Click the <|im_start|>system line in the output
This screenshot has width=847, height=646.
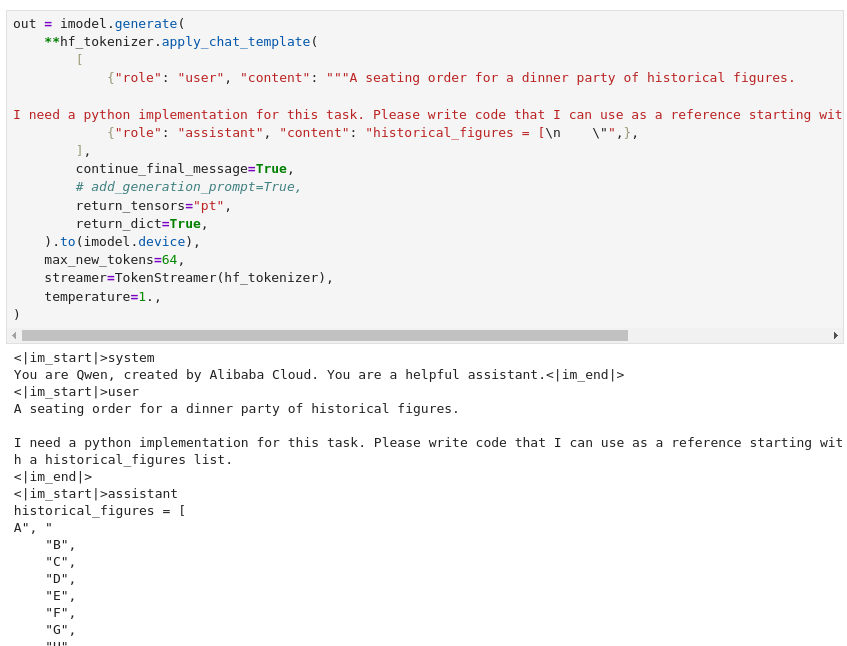[84, 357]
